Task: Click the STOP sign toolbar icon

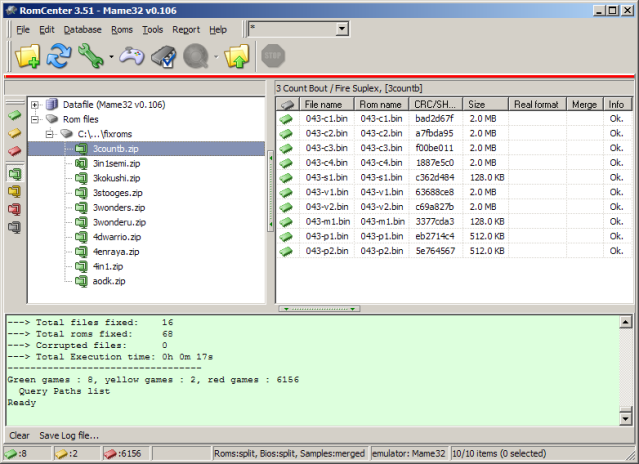Action: tap(273, 56)
